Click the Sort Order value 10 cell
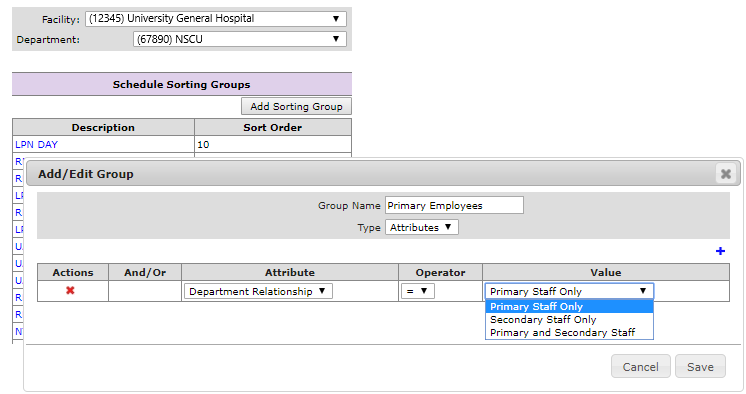Image resolution: width=746 pixels, height=394 pixels. pos(273,145)
